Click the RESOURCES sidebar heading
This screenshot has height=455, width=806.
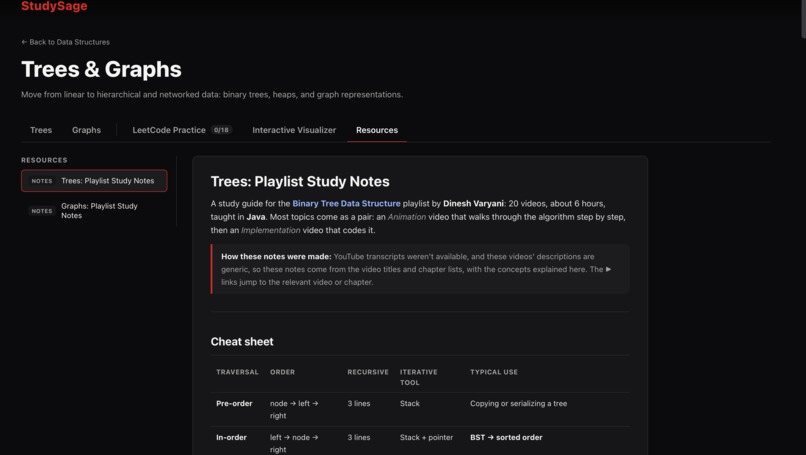coord(44,160)
